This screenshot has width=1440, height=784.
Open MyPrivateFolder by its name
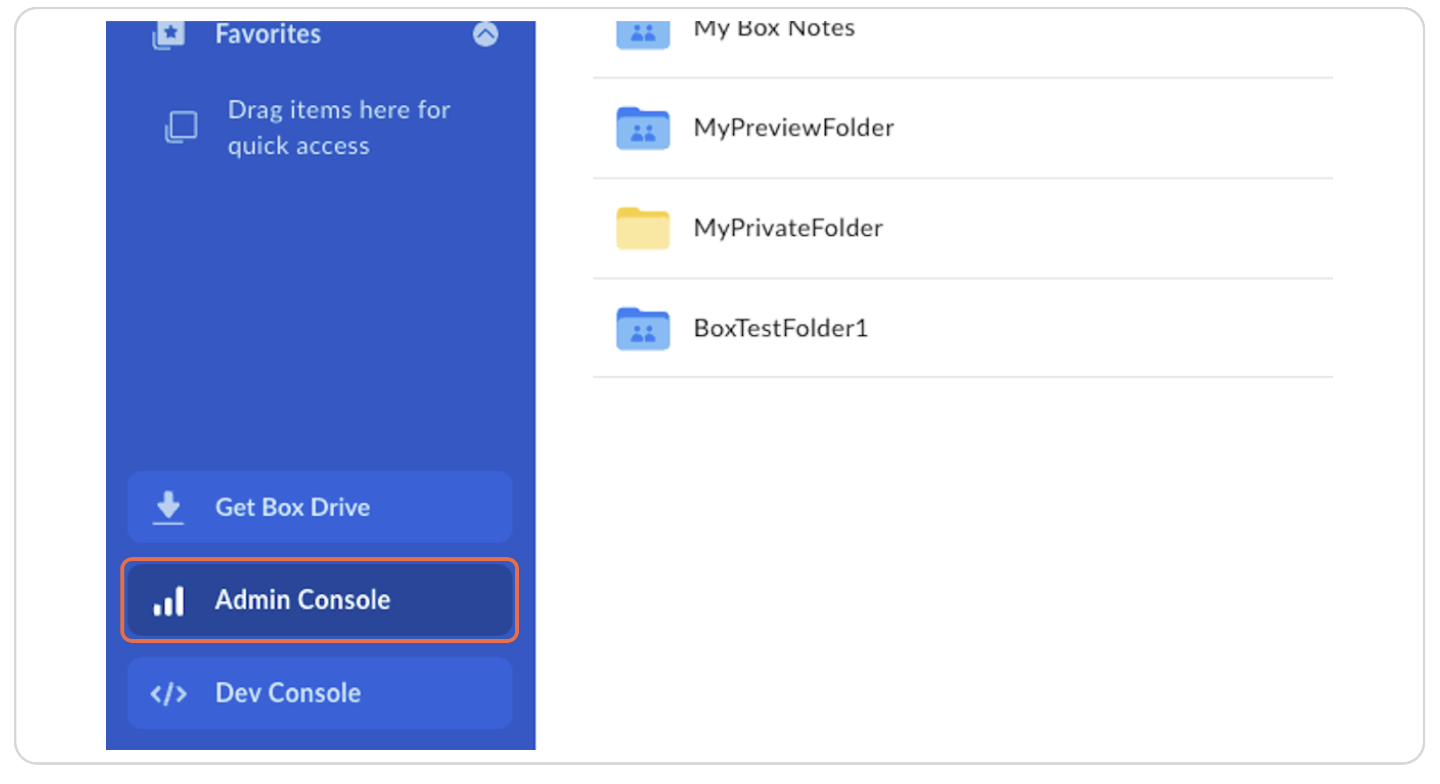[x=788, y=228]
